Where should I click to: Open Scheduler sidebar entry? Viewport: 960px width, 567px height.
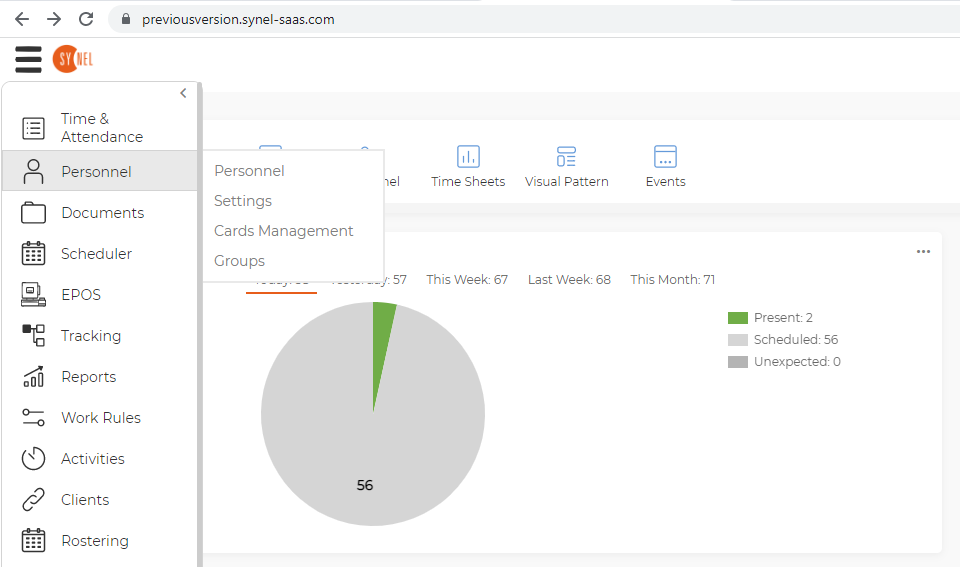[x=96, y=253]
